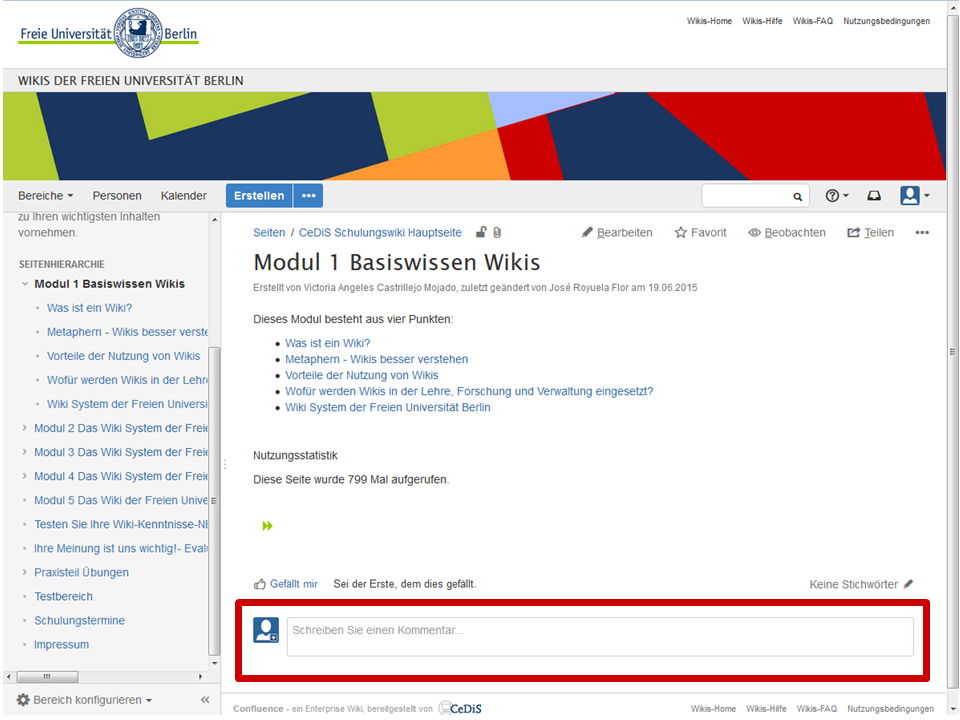
Task: Click Wikis-Home in top header
Action: (709, 21)
